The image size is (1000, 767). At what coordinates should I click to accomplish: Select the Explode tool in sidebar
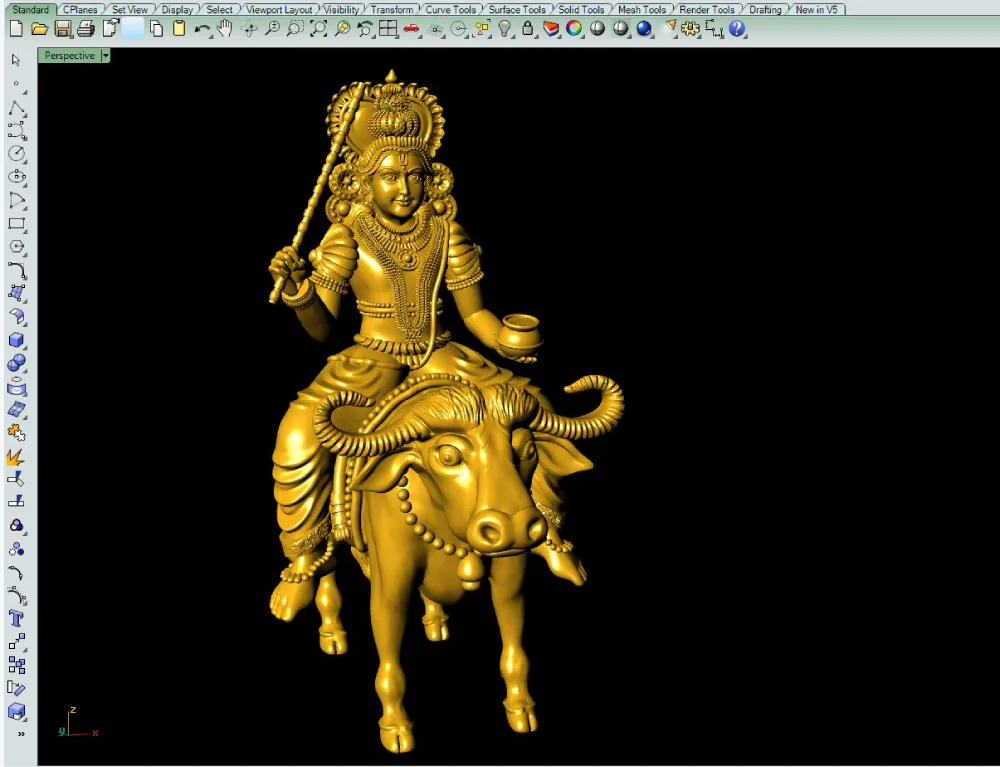pyautogui.click(x=15, y=457)
